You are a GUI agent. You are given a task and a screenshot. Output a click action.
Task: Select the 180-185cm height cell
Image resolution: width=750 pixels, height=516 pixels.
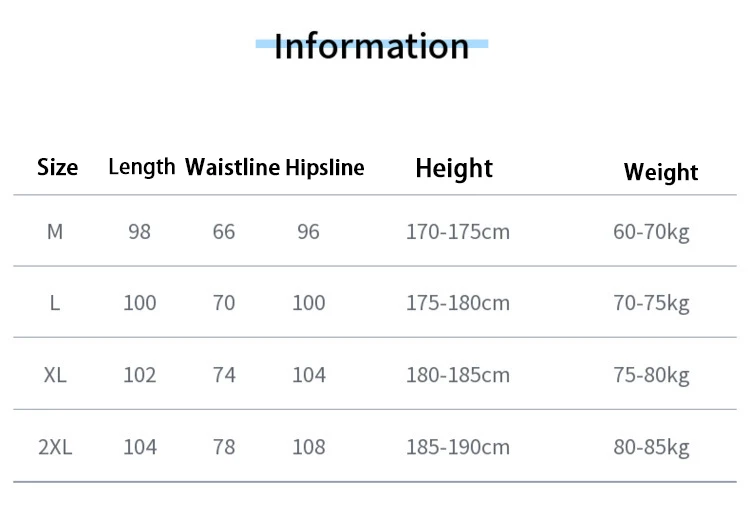tap(458, 375)
